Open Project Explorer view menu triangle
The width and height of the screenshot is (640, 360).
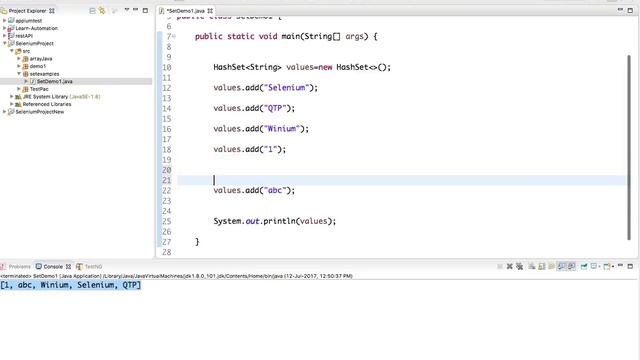coord(127,10)
